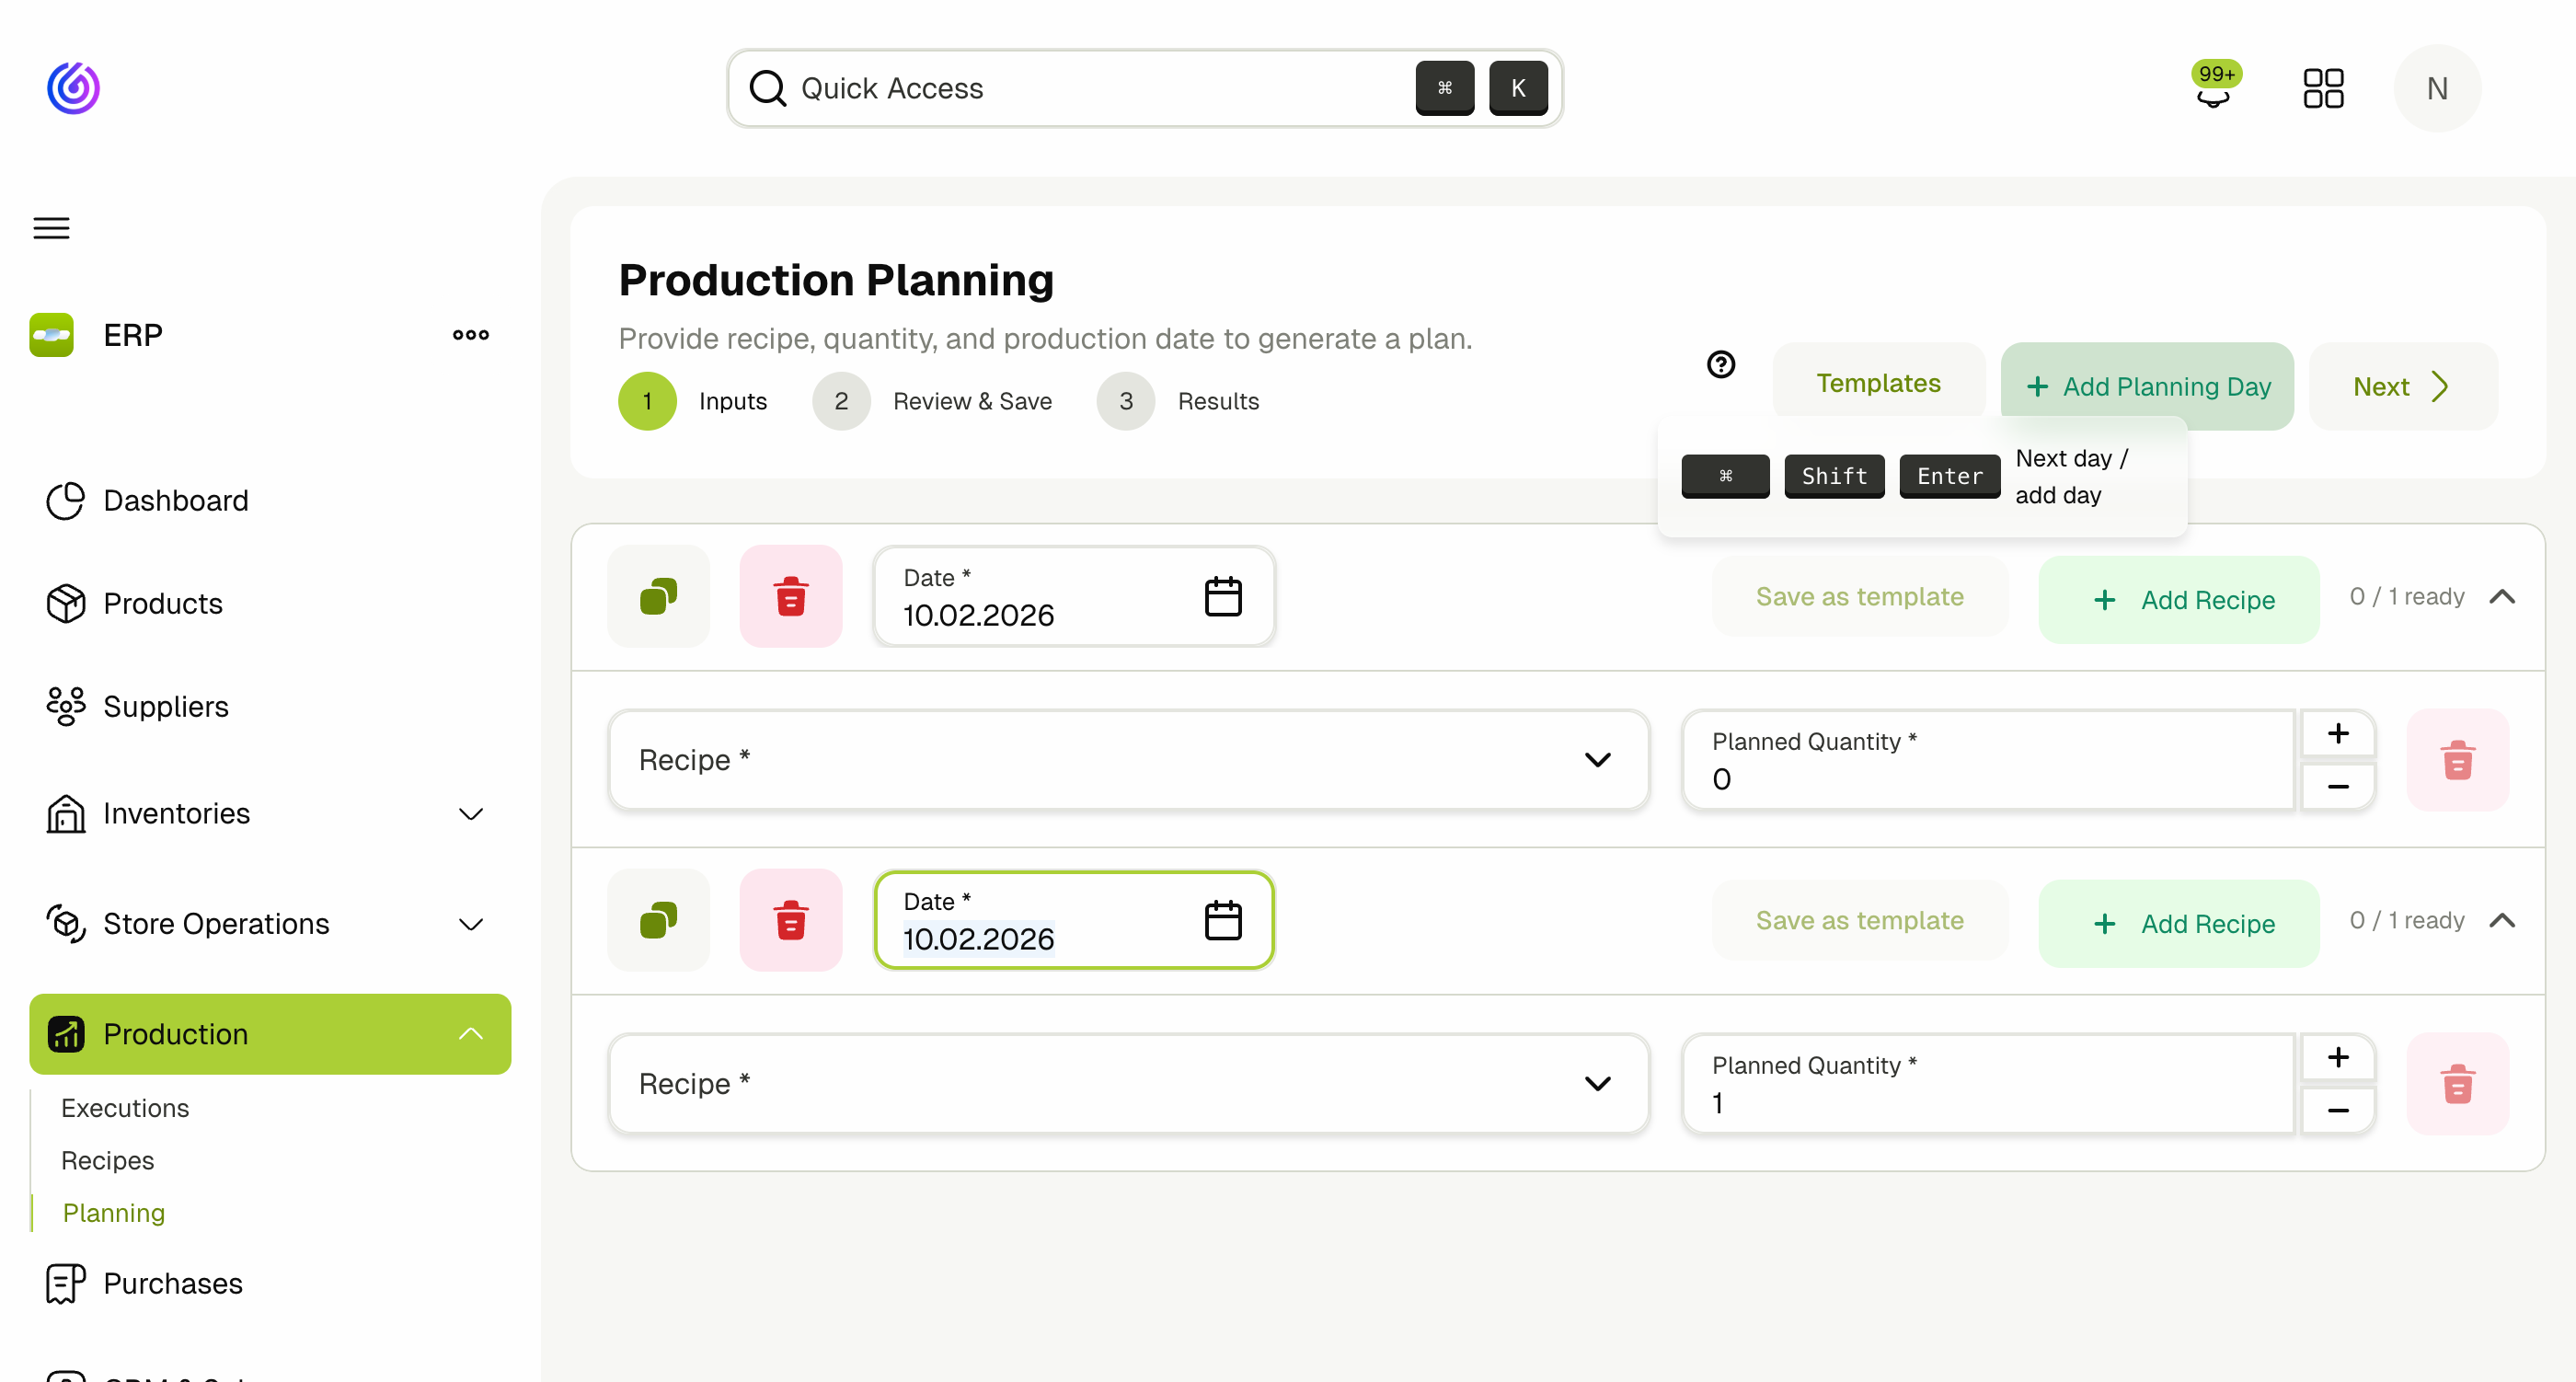Collapse the Production section
The height and width of the screenshot is (1382, 2576).
pyautogui.click(x=470, y=1034)
